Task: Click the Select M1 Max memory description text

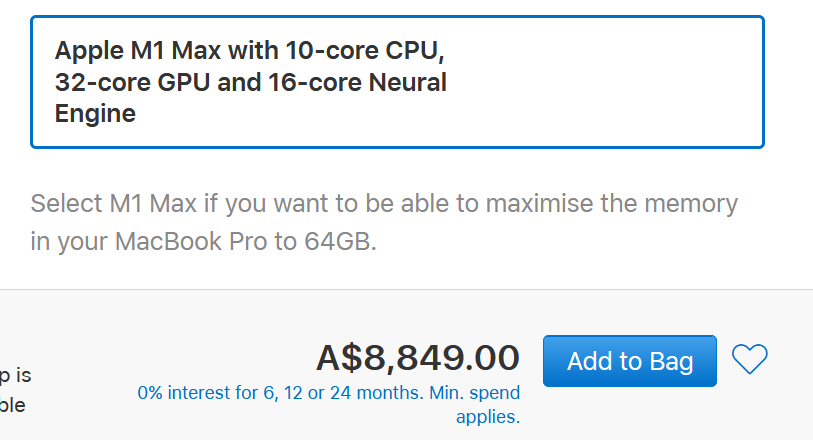Action: [x=384, y=222]
